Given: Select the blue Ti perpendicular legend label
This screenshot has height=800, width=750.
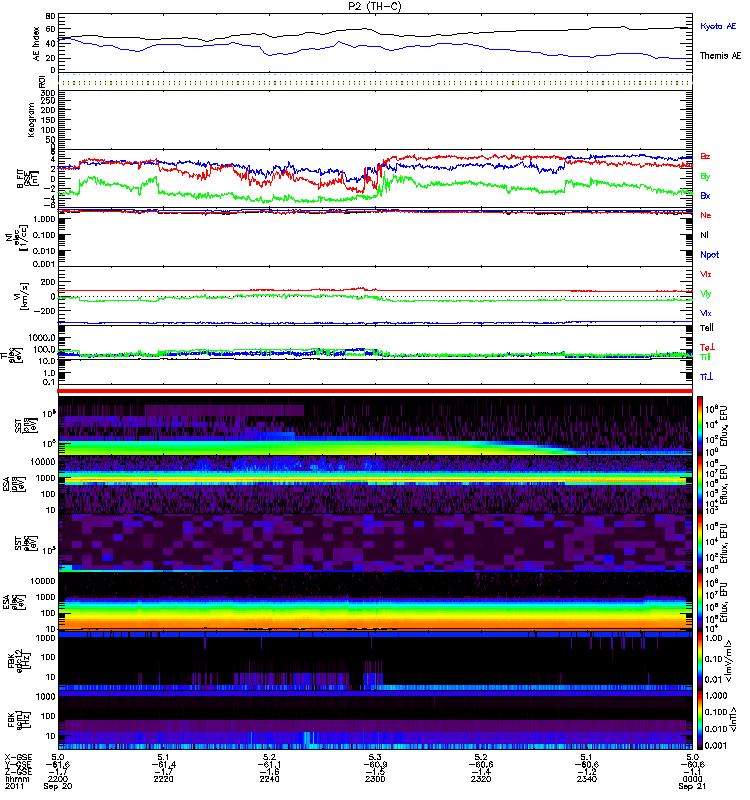Looking at the screenshot, I should (706, 377).
